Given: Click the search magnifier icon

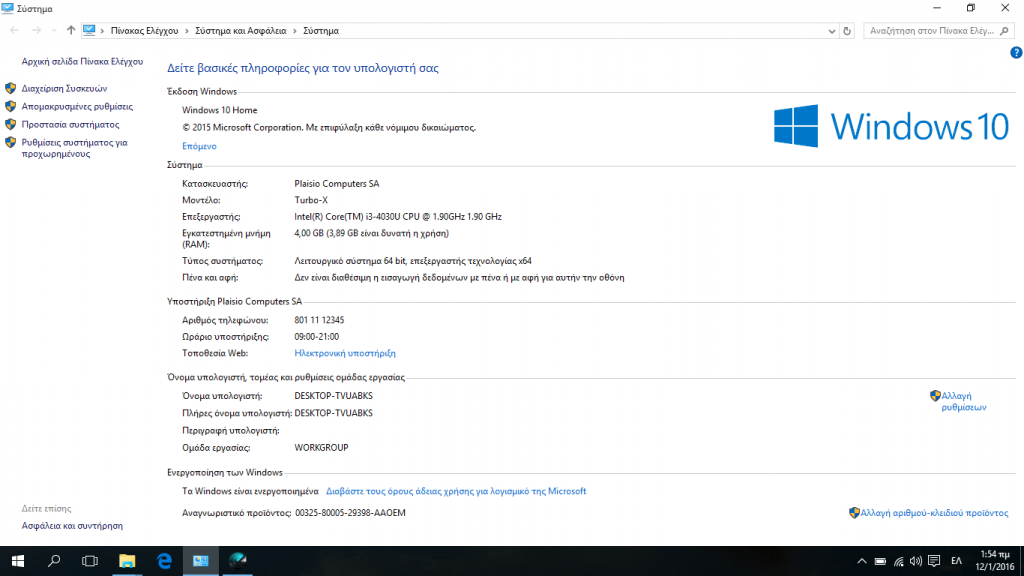Looking at the screenshot, I should (1004, 31).
